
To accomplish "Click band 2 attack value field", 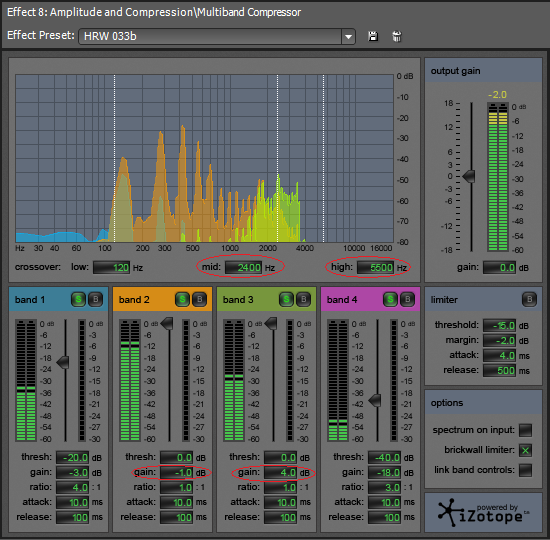I will [x=176, y=502].
